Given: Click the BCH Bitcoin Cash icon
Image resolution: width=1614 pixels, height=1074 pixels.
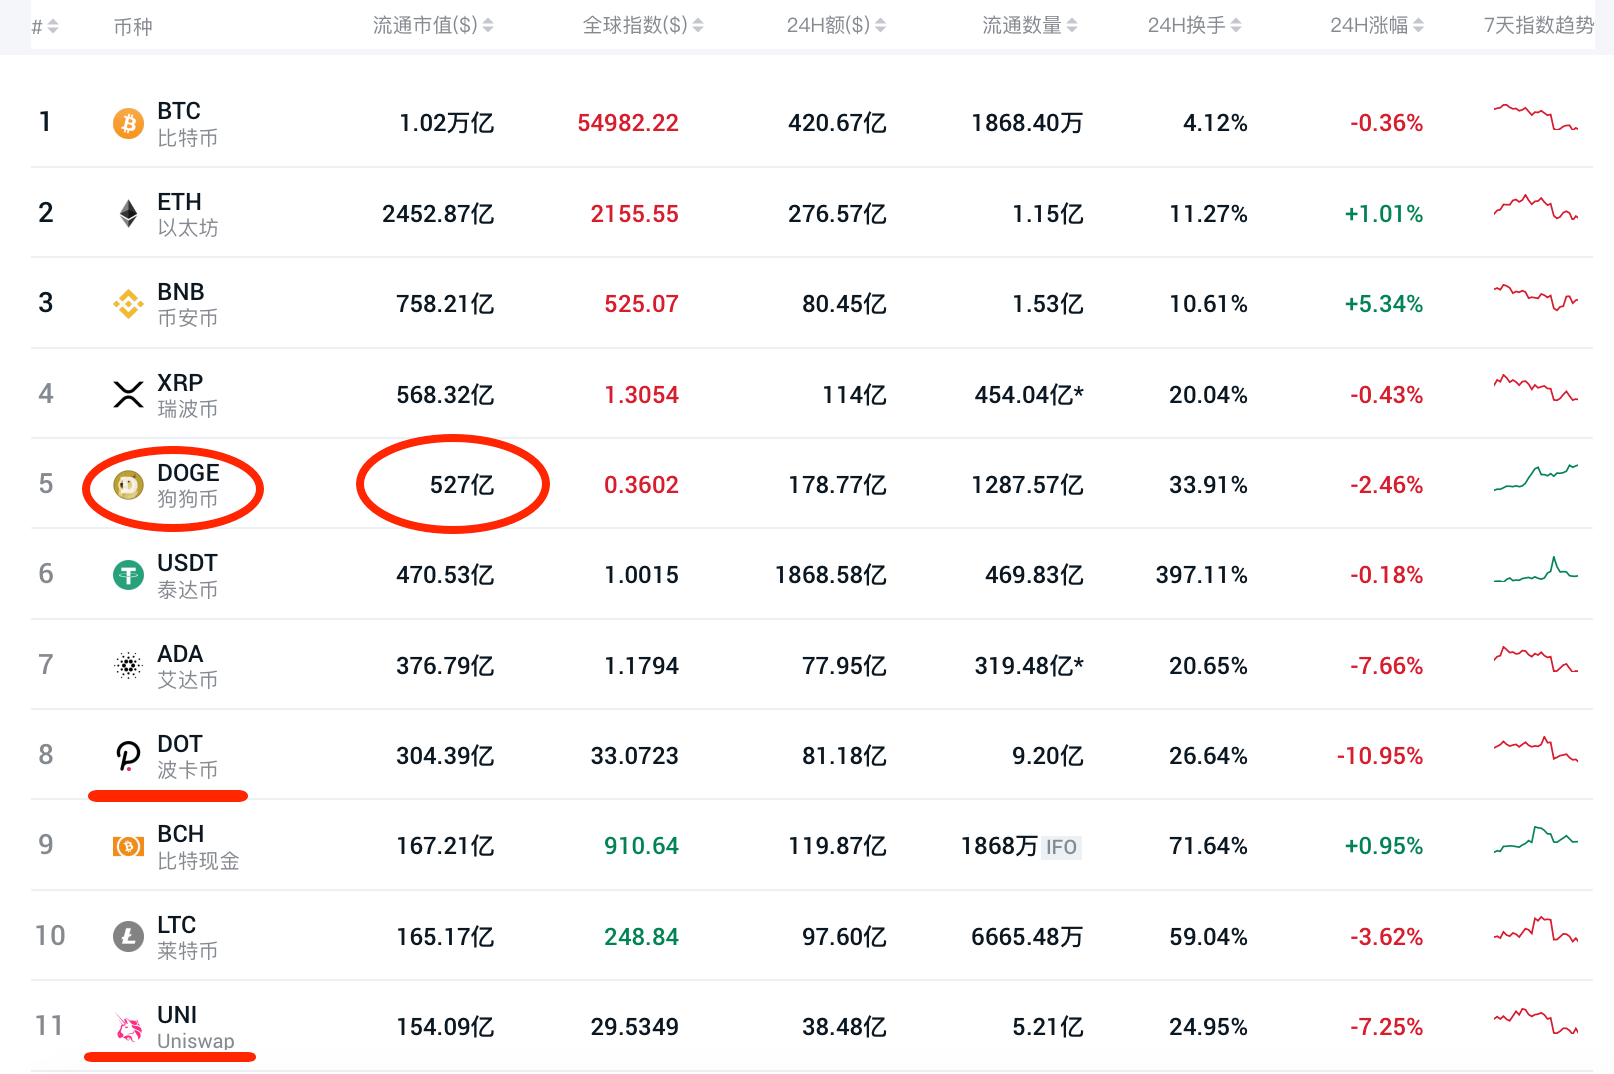Looking at the screenshot, I should coord(128,846).
